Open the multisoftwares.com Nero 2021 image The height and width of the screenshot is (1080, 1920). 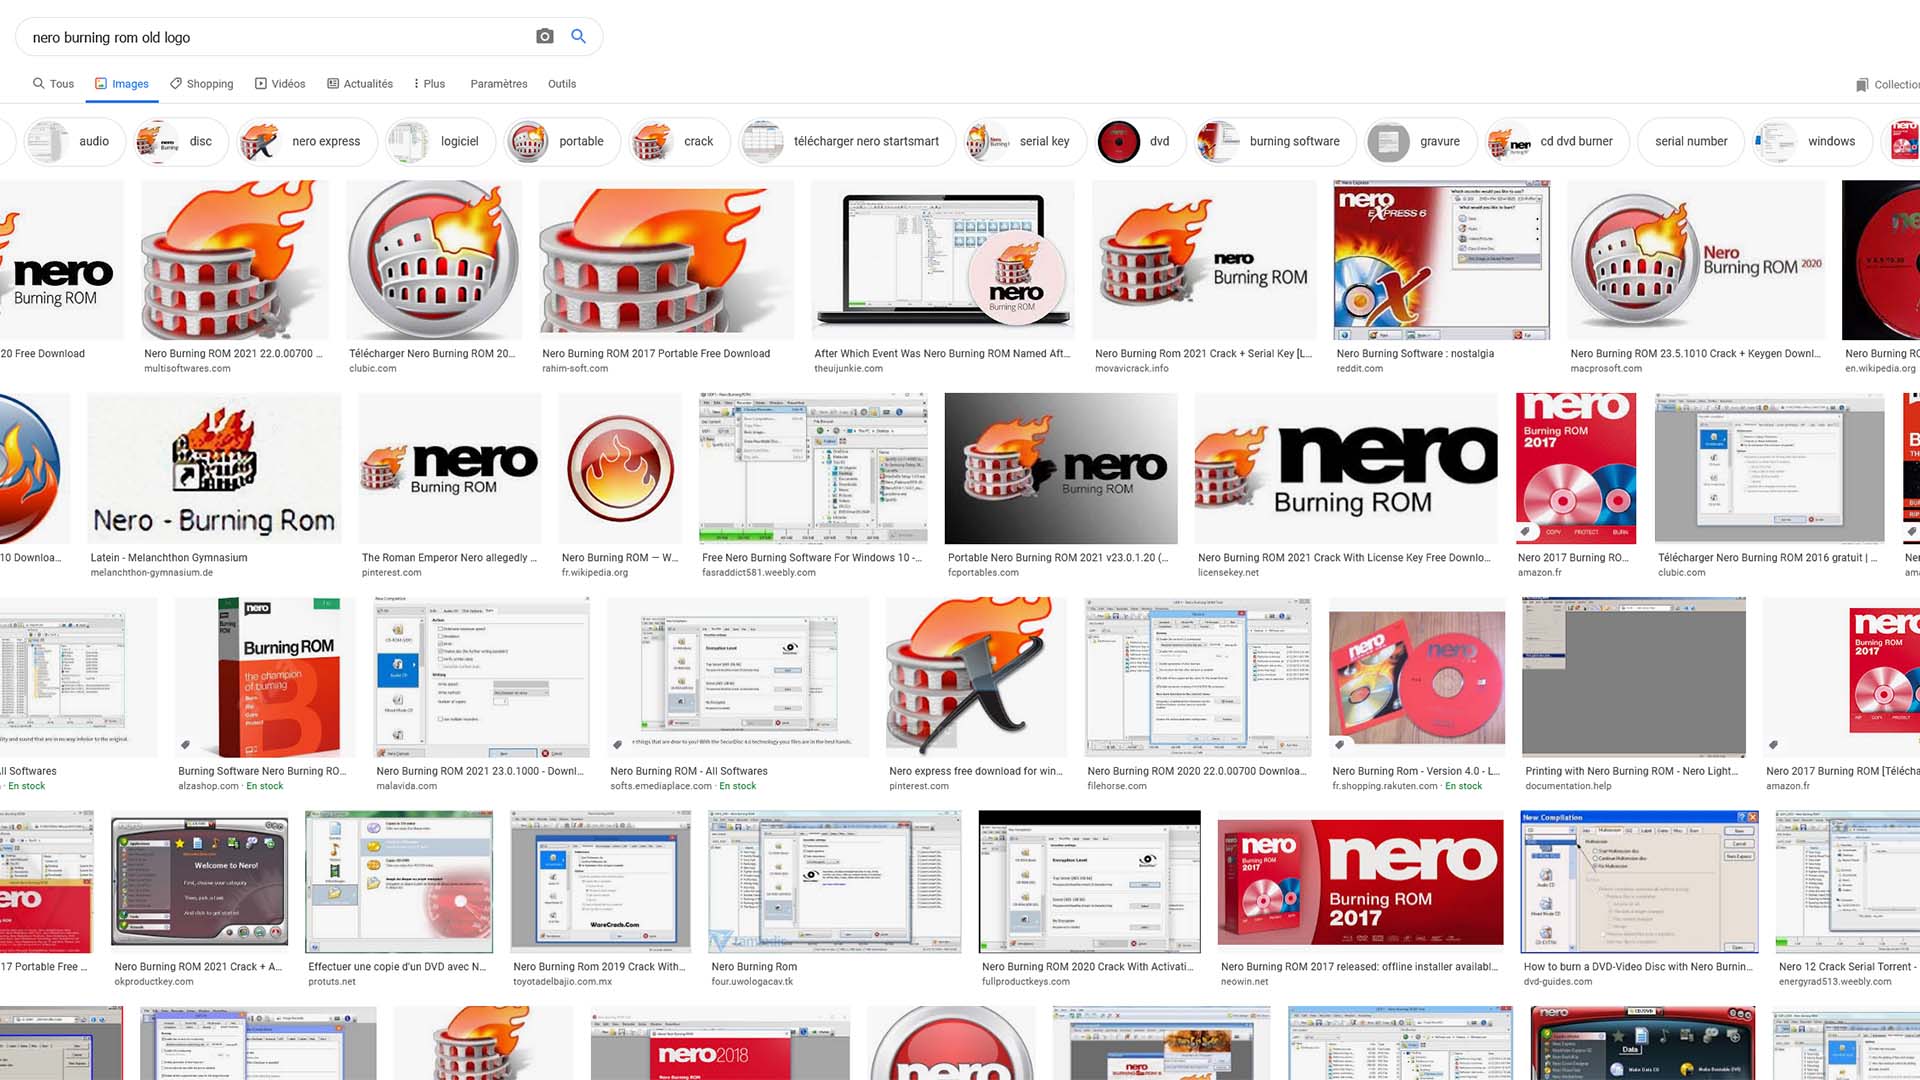[x=235, y=260]
